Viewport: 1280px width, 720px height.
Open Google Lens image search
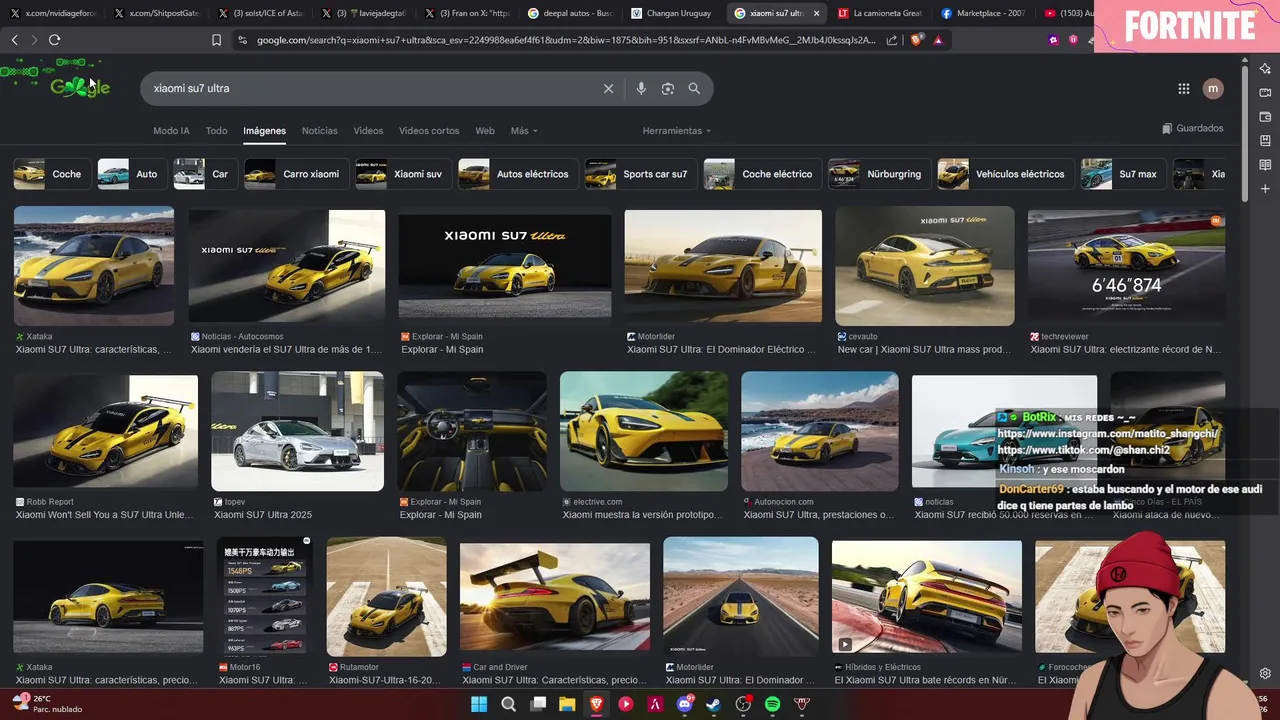(x=668, y=88)
